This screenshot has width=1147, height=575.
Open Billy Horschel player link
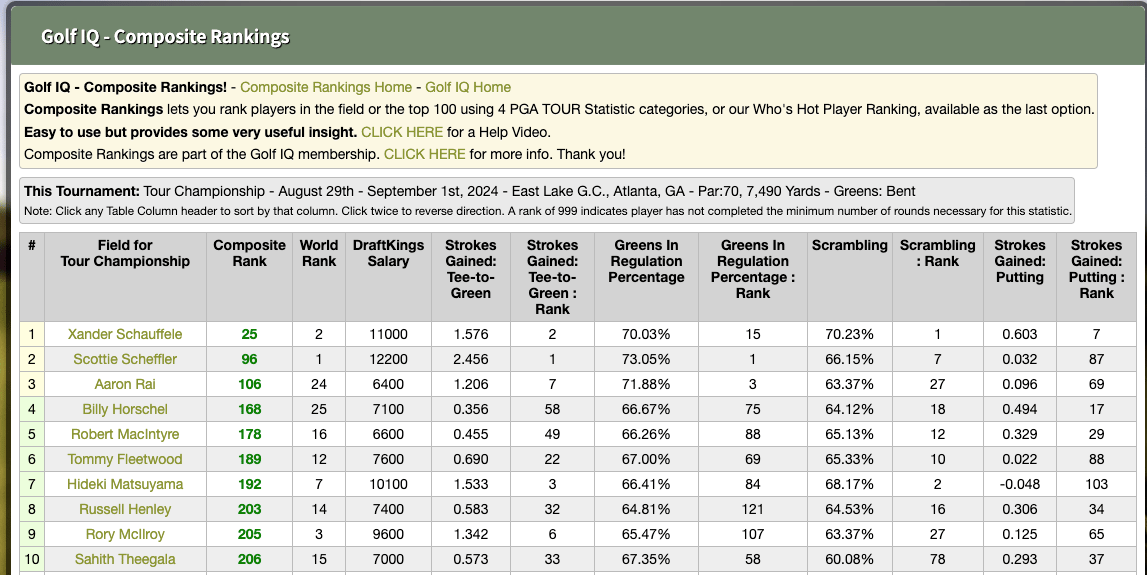125,409
